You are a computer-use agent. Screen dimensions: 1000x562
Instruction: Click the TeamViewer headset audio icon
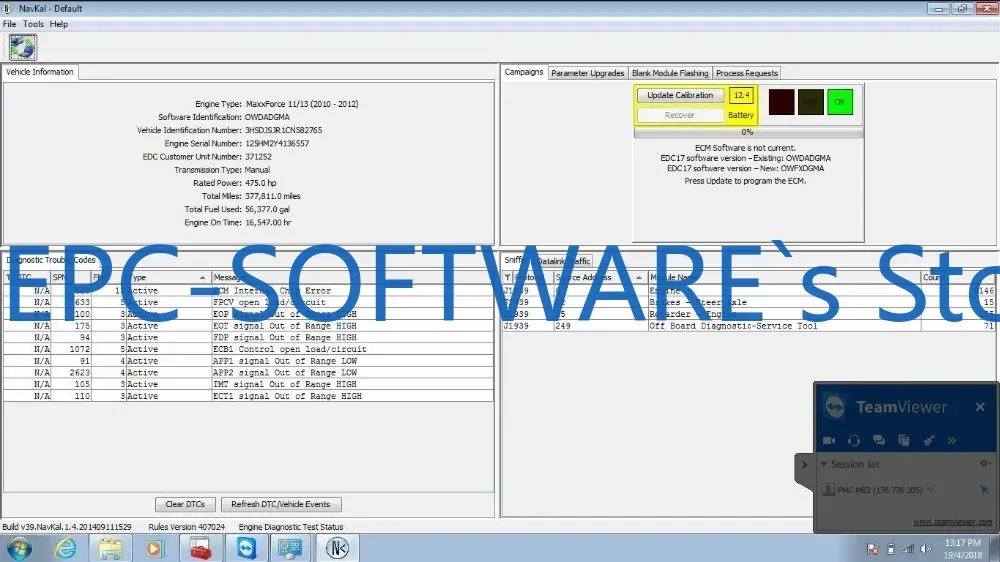(854, 440)
